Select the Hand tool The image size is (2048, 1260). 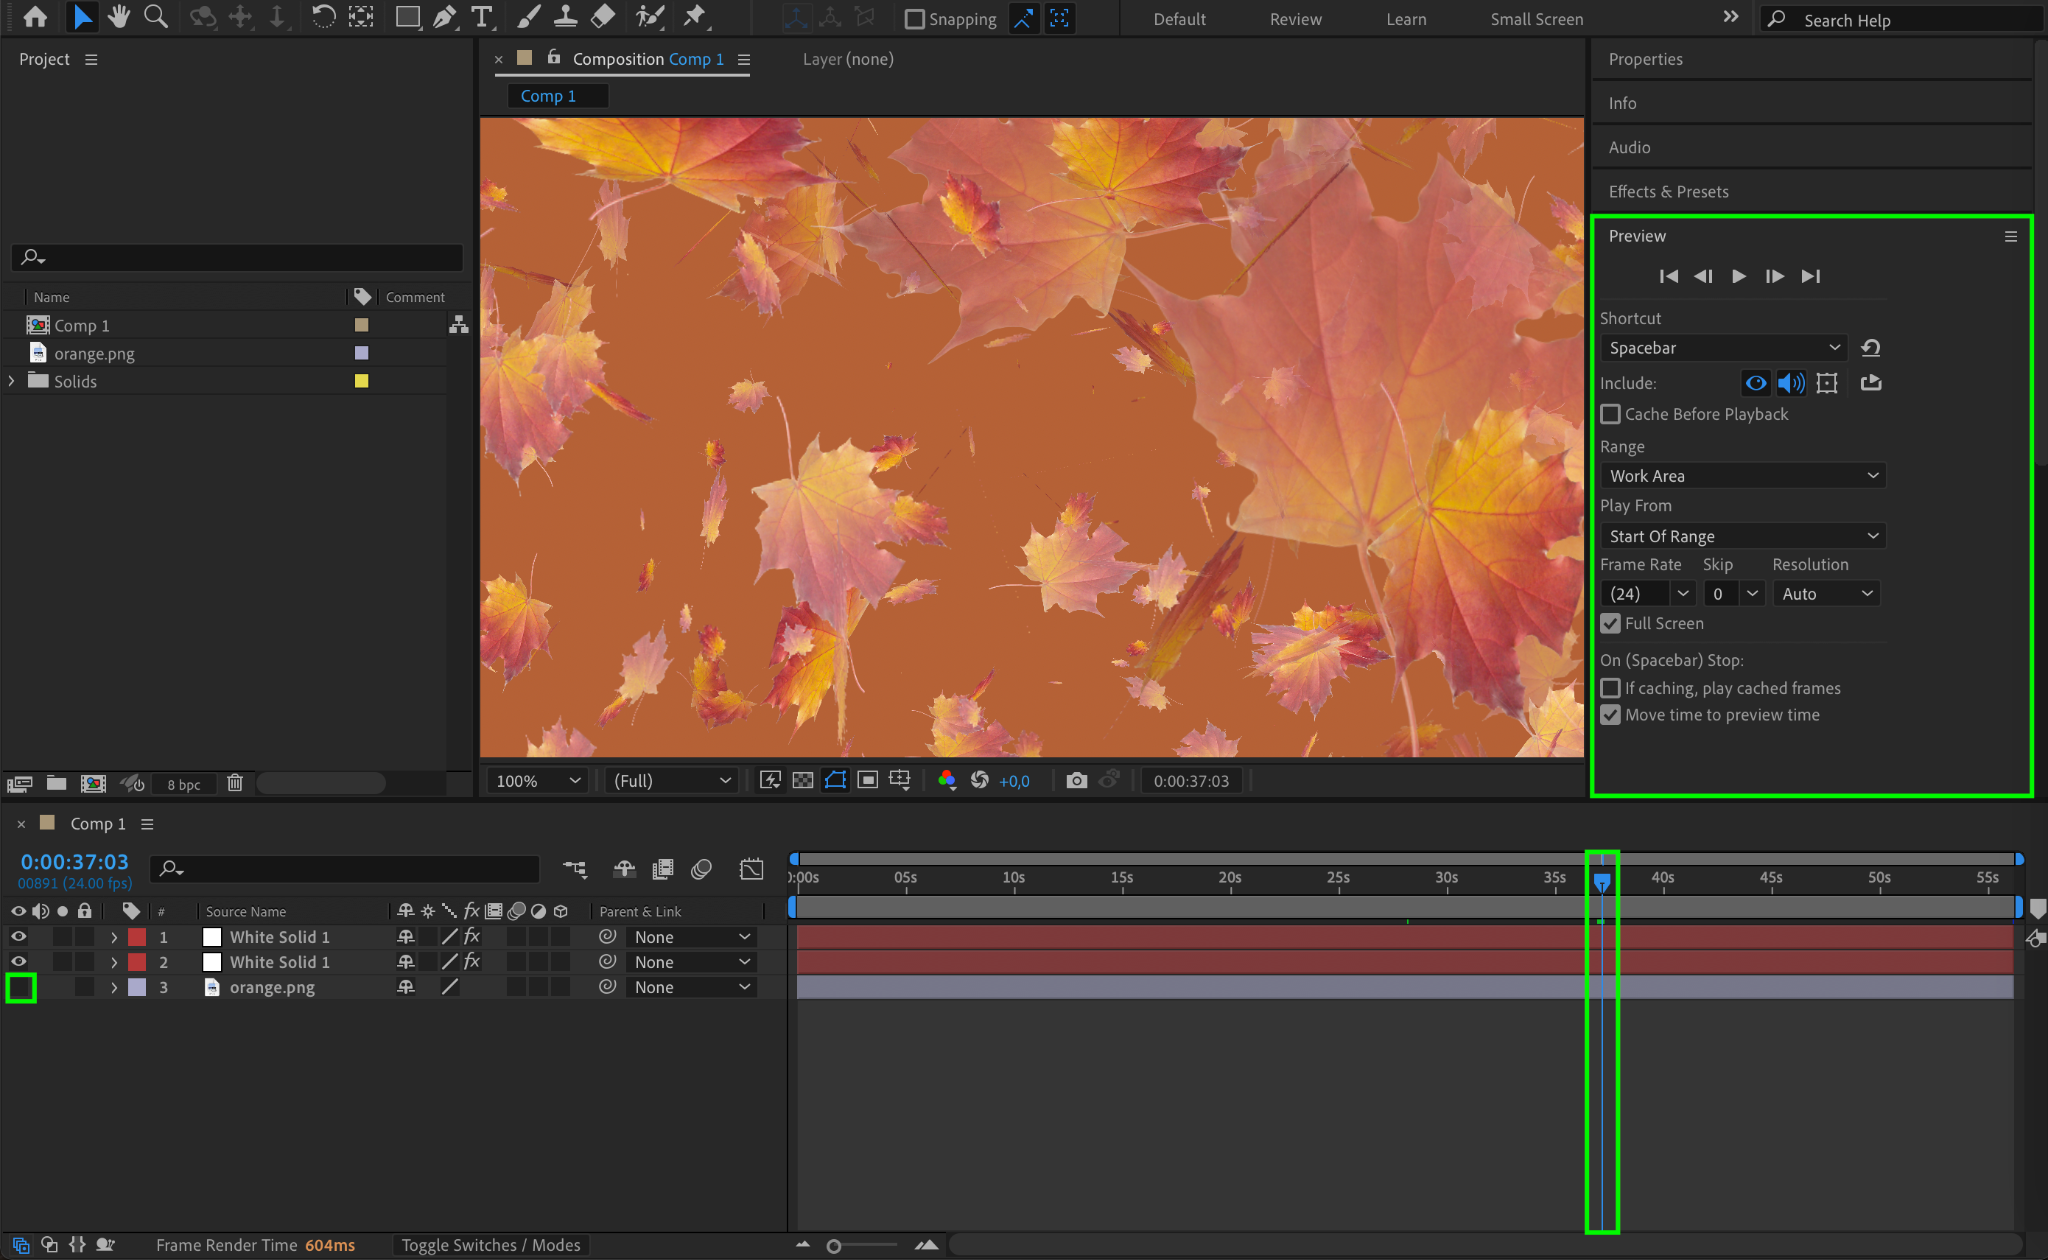click(x=119, y=17)
